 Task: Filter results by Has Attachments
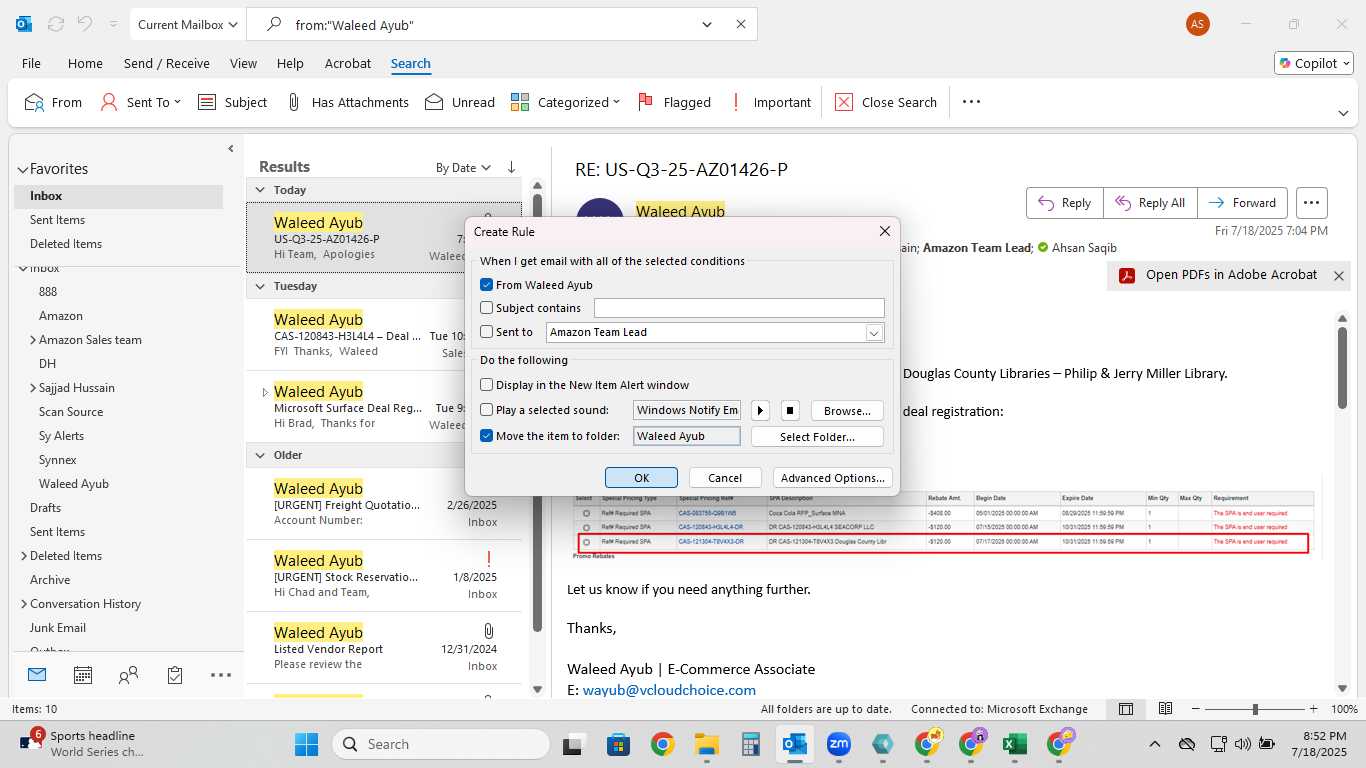coord(347,102)
